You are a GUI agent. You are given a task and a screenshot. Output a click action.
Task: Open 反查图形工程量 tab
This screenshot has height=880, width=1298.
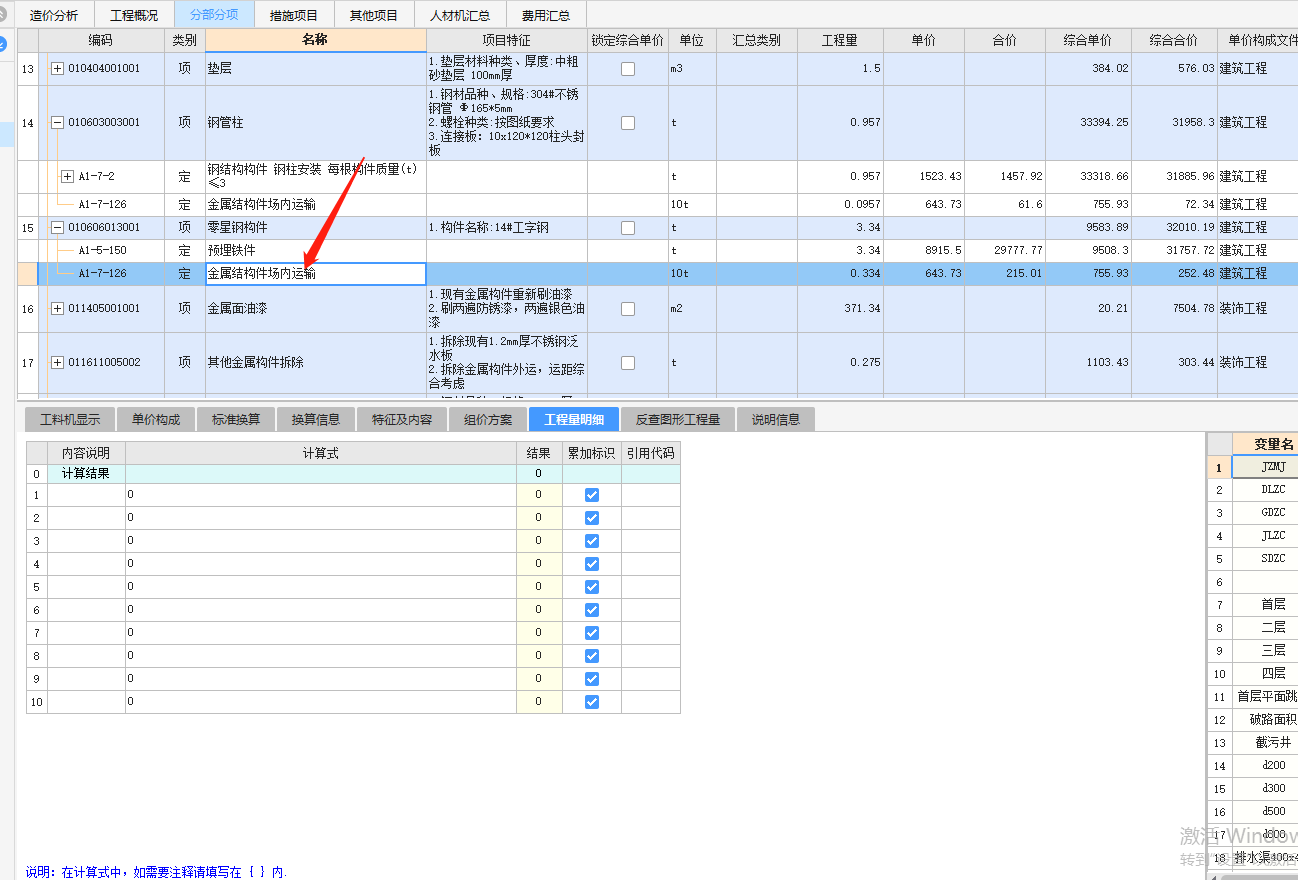pyautogui.click(x=678, y=420)
